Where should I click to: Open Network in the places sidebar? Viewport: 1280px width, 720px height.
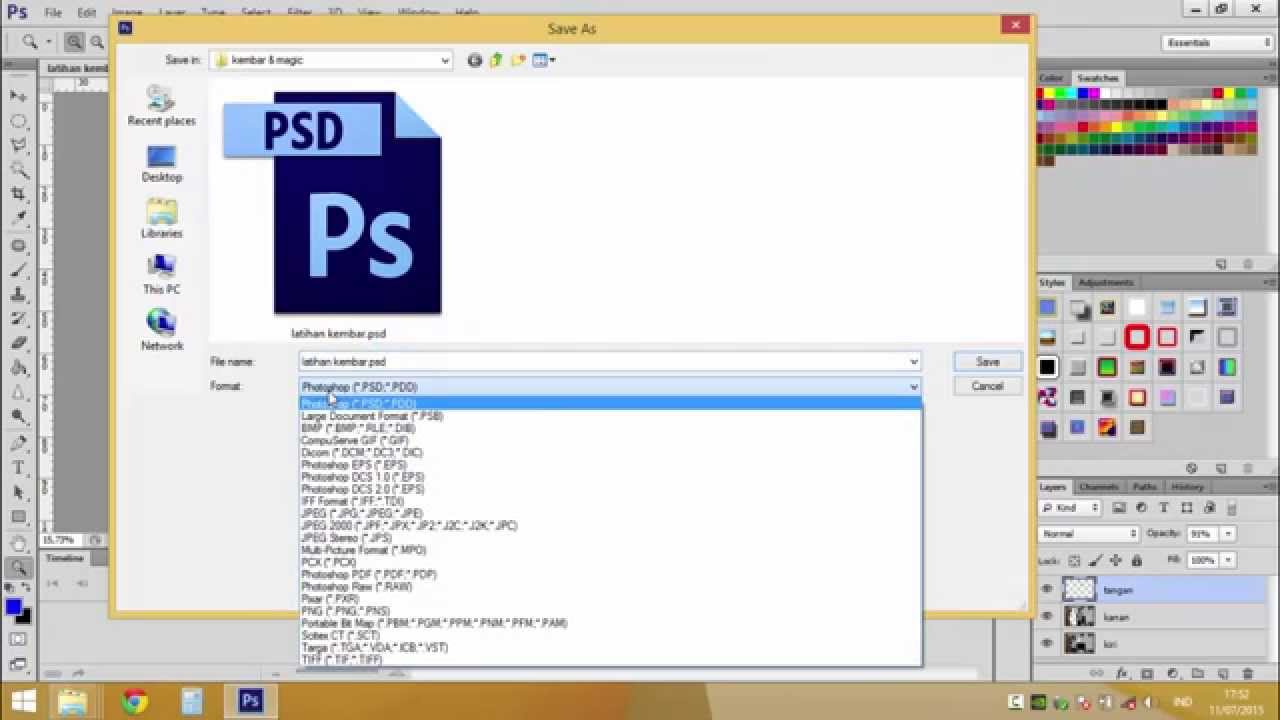coord(162,331)
